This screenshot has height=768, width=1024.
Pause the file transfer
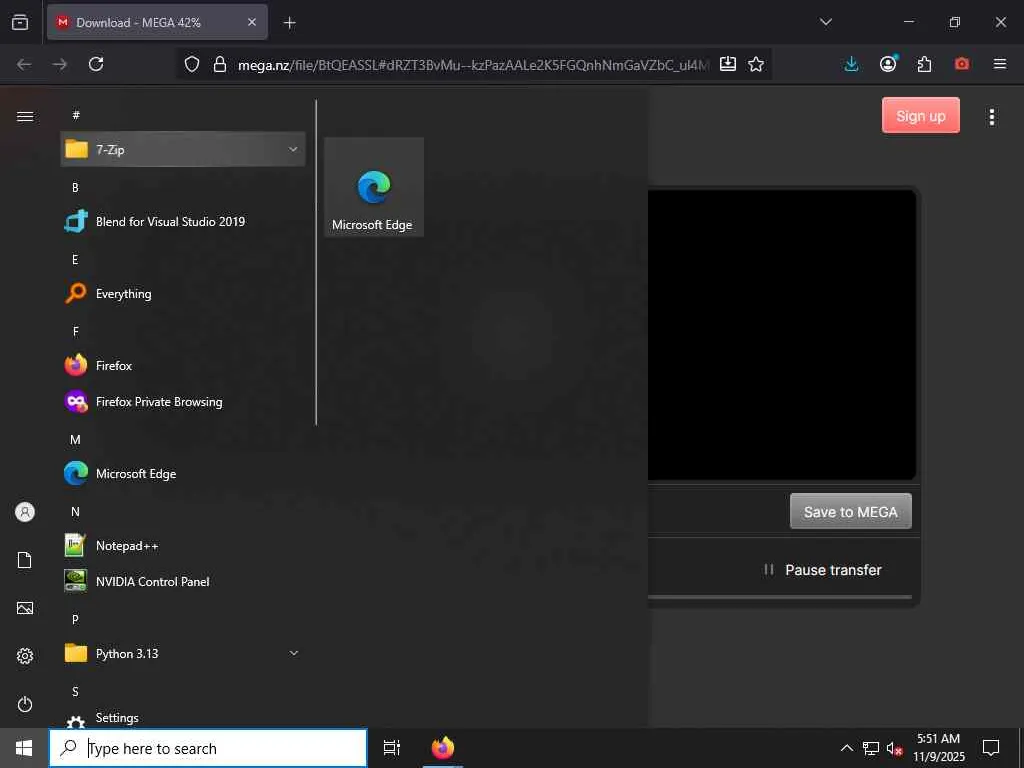823,570
